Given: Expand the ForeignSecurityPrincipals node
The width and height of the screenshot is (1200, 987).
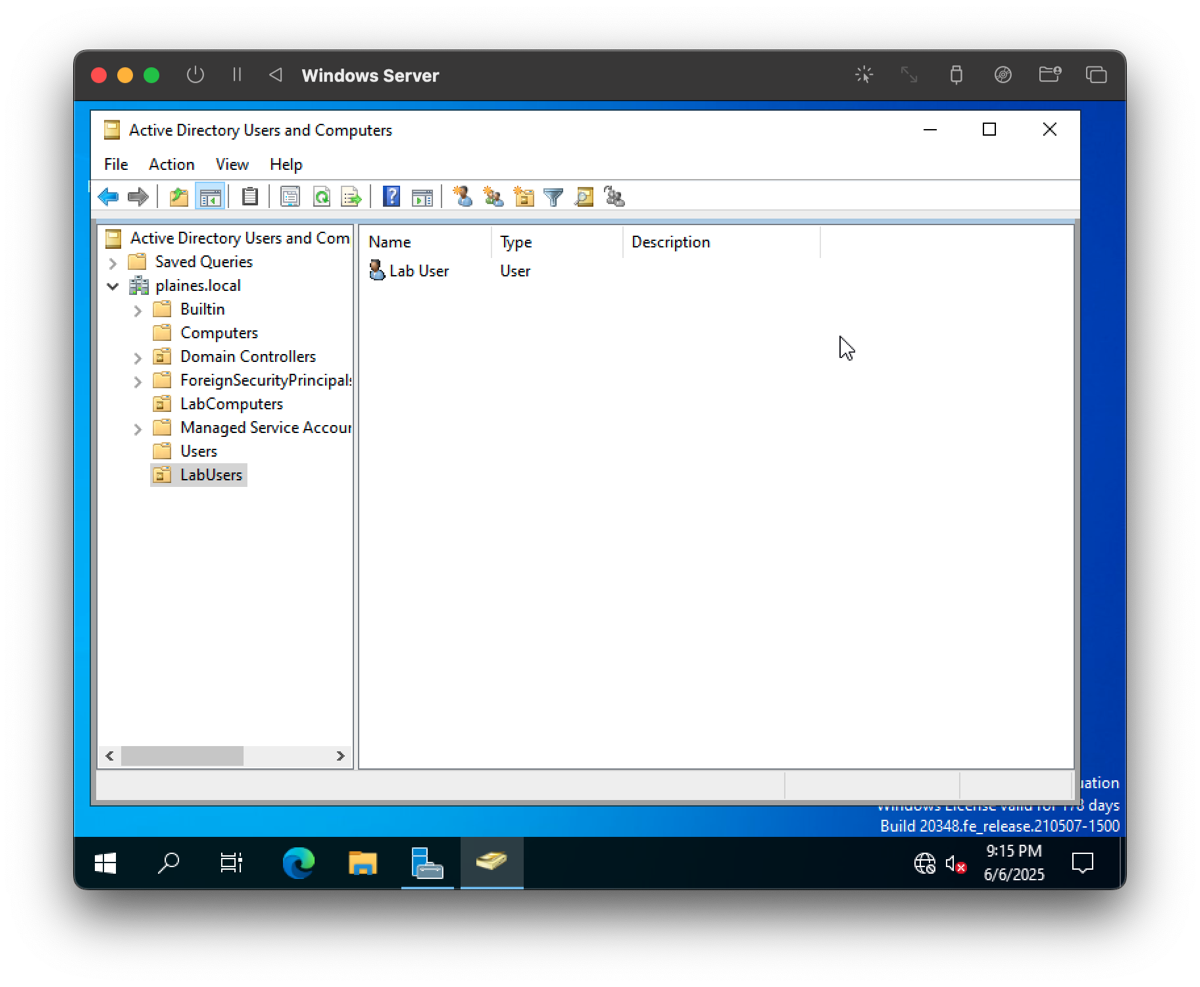Looking at the screenshot, I should pos(138,381).
